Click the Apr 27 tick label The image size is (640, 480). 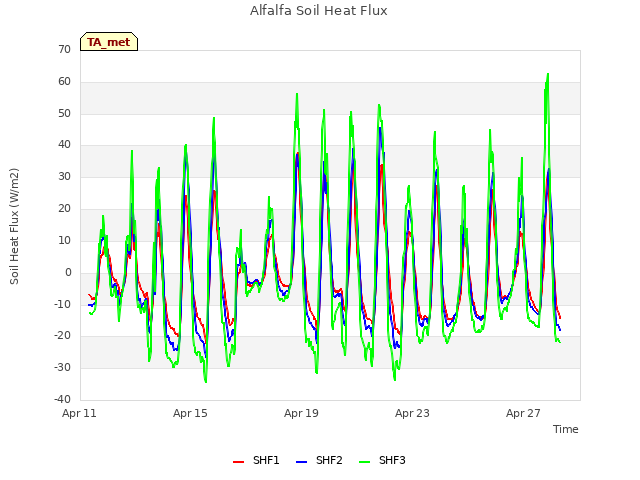click(x=523, y=413)
